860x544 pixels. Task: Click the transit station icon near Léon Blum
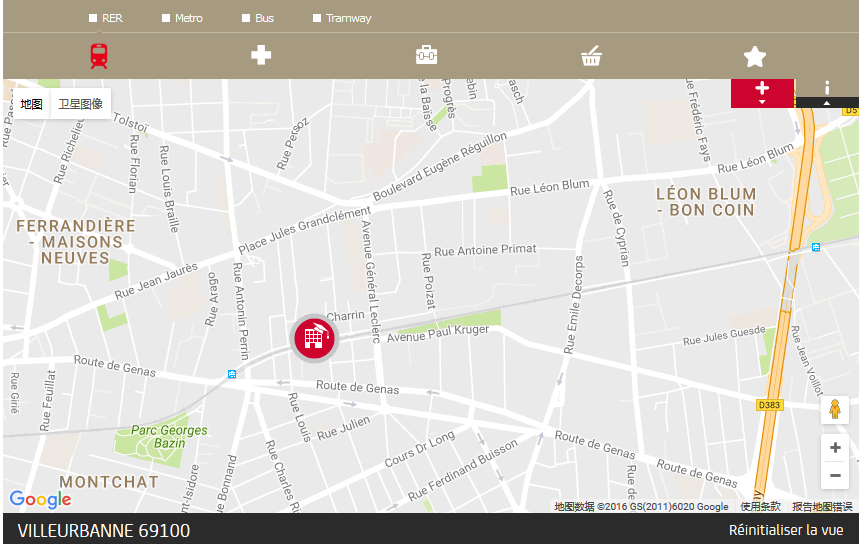[x=816, y=247]
